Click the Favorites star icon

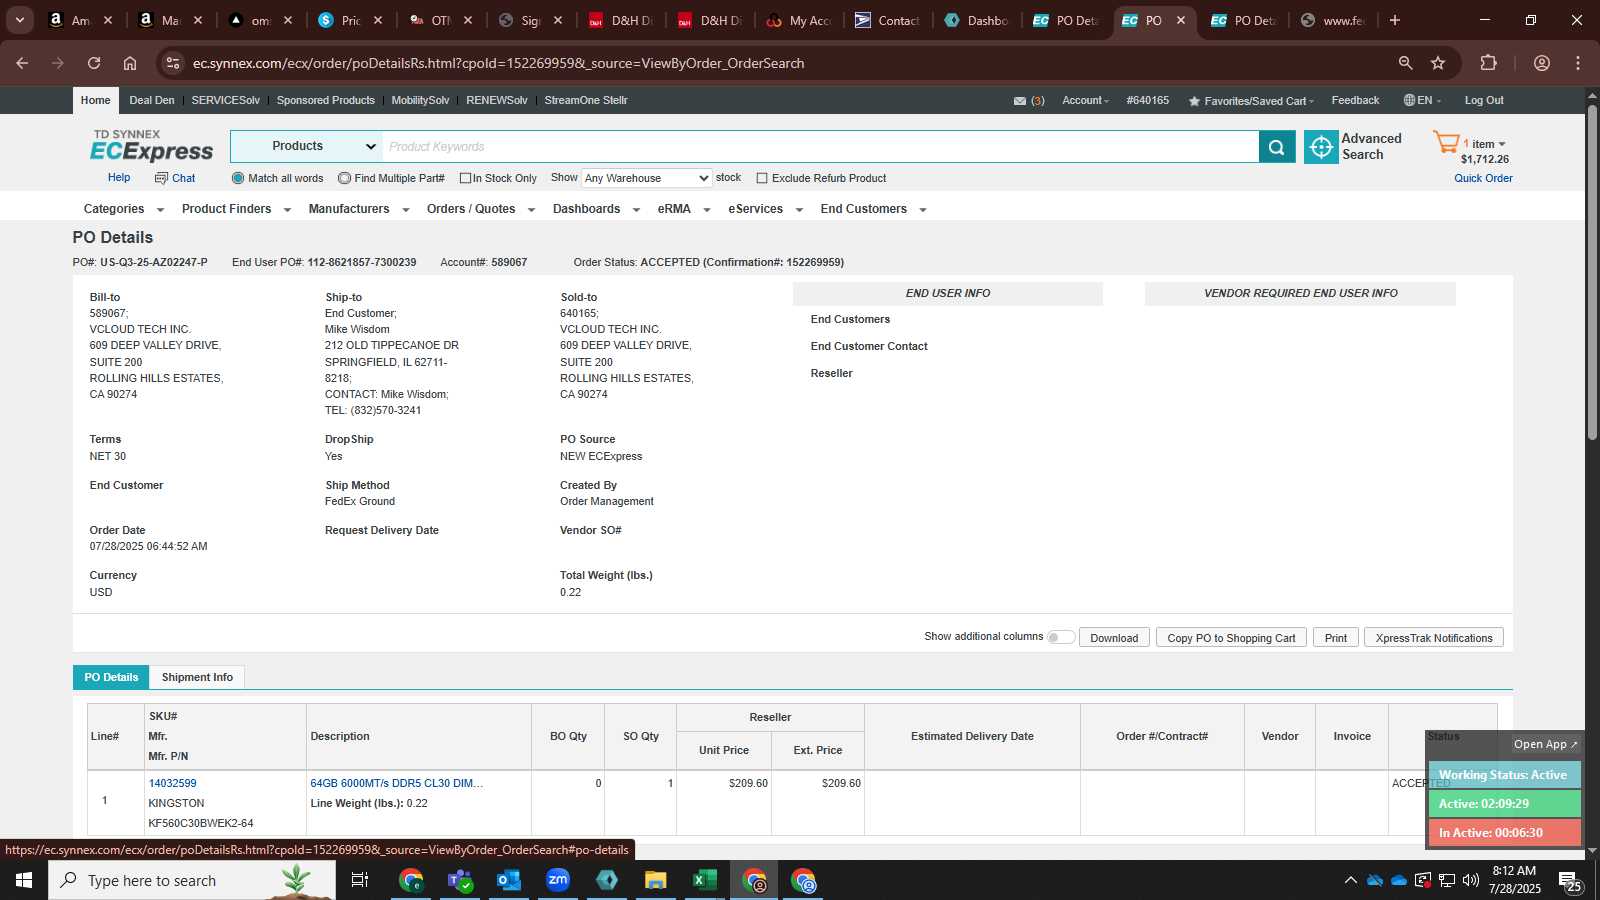1194,101
